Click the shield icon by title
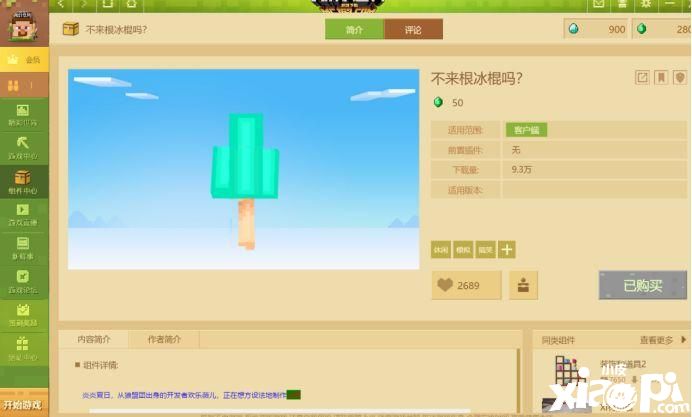This screenshot has height=417, width=692. (680, 78)
